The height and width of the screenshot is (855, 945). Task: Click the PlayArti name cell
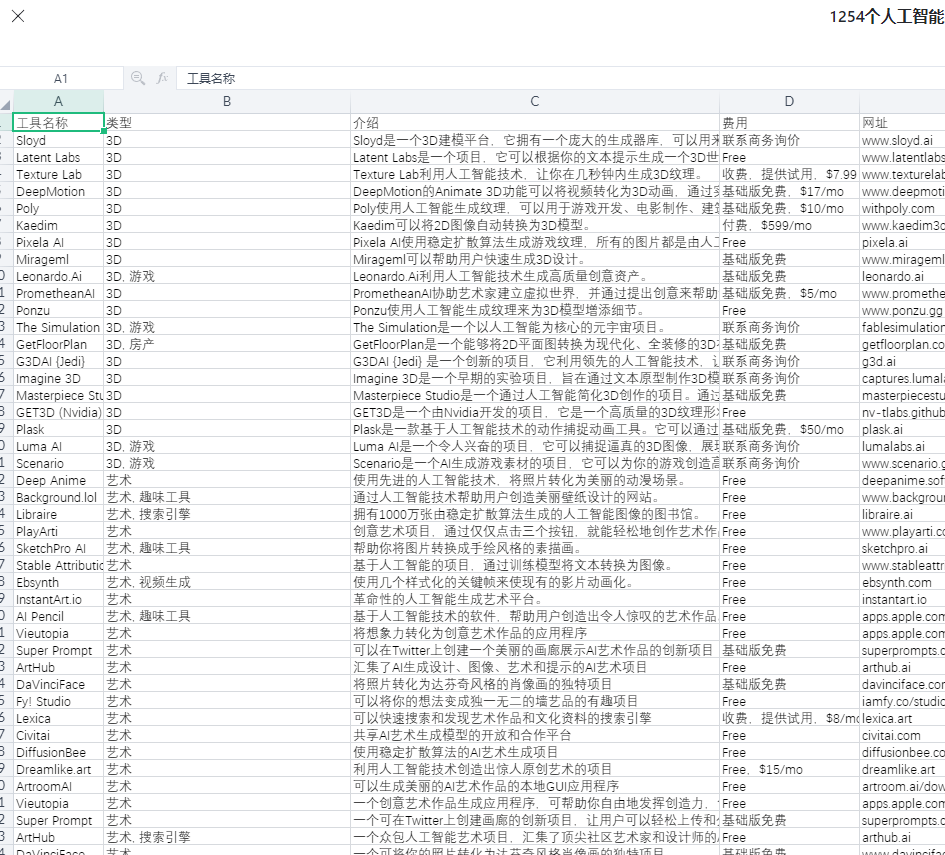(x=58, y=531)
